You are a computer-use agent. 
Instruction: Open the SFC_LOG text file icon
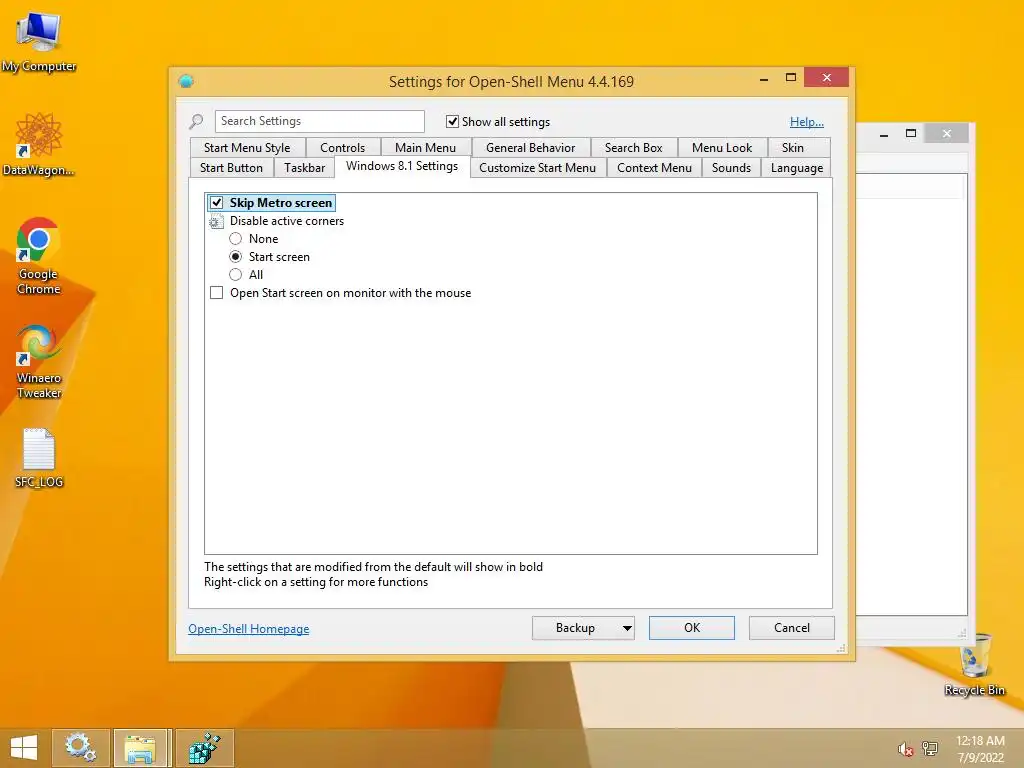(39, 457)
